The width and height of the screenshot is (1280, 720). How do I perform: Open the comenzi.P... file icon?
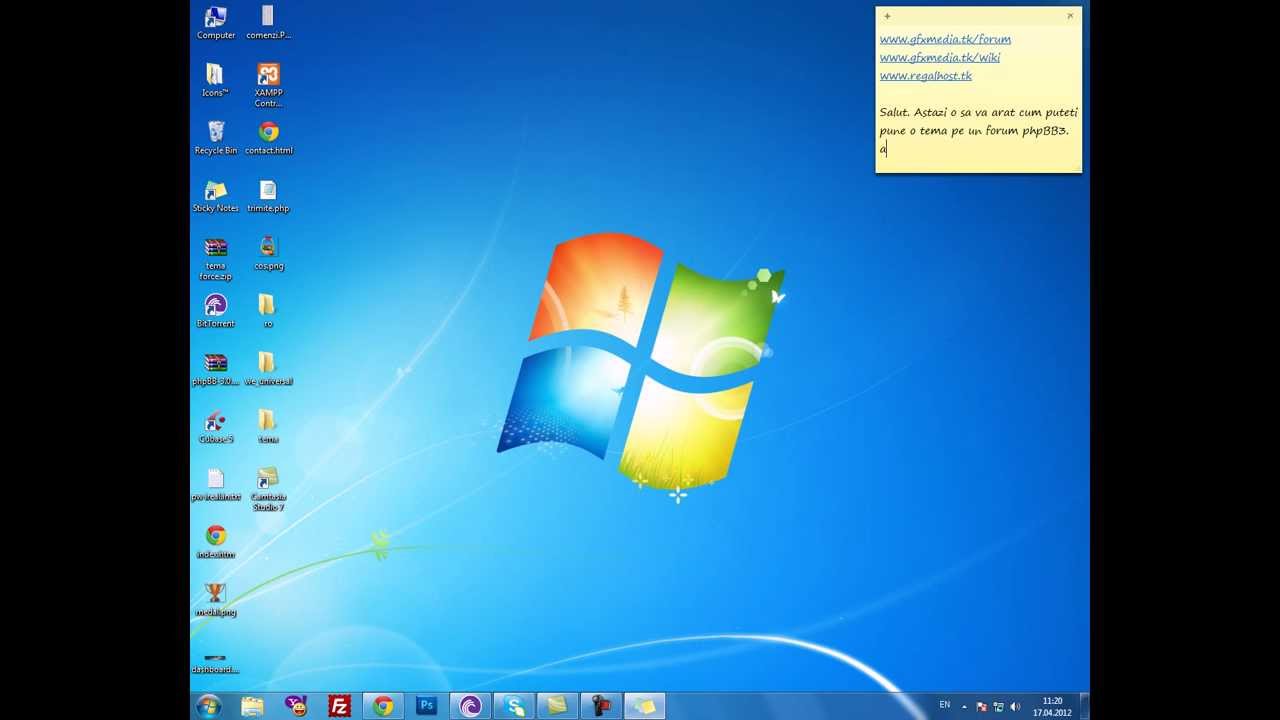coord(268,23)
